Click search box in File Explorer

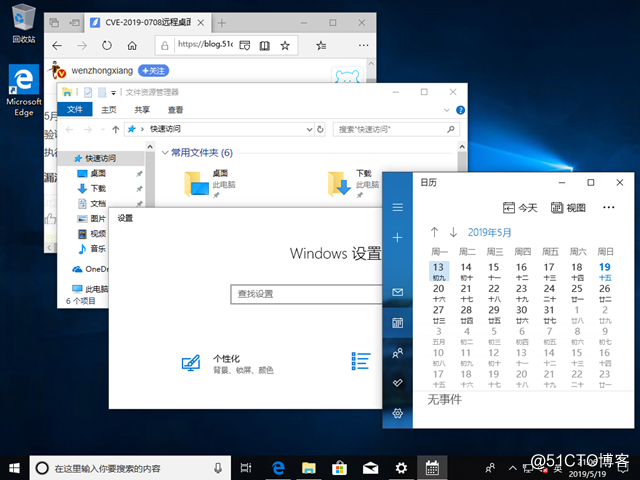tap(396, 129)
